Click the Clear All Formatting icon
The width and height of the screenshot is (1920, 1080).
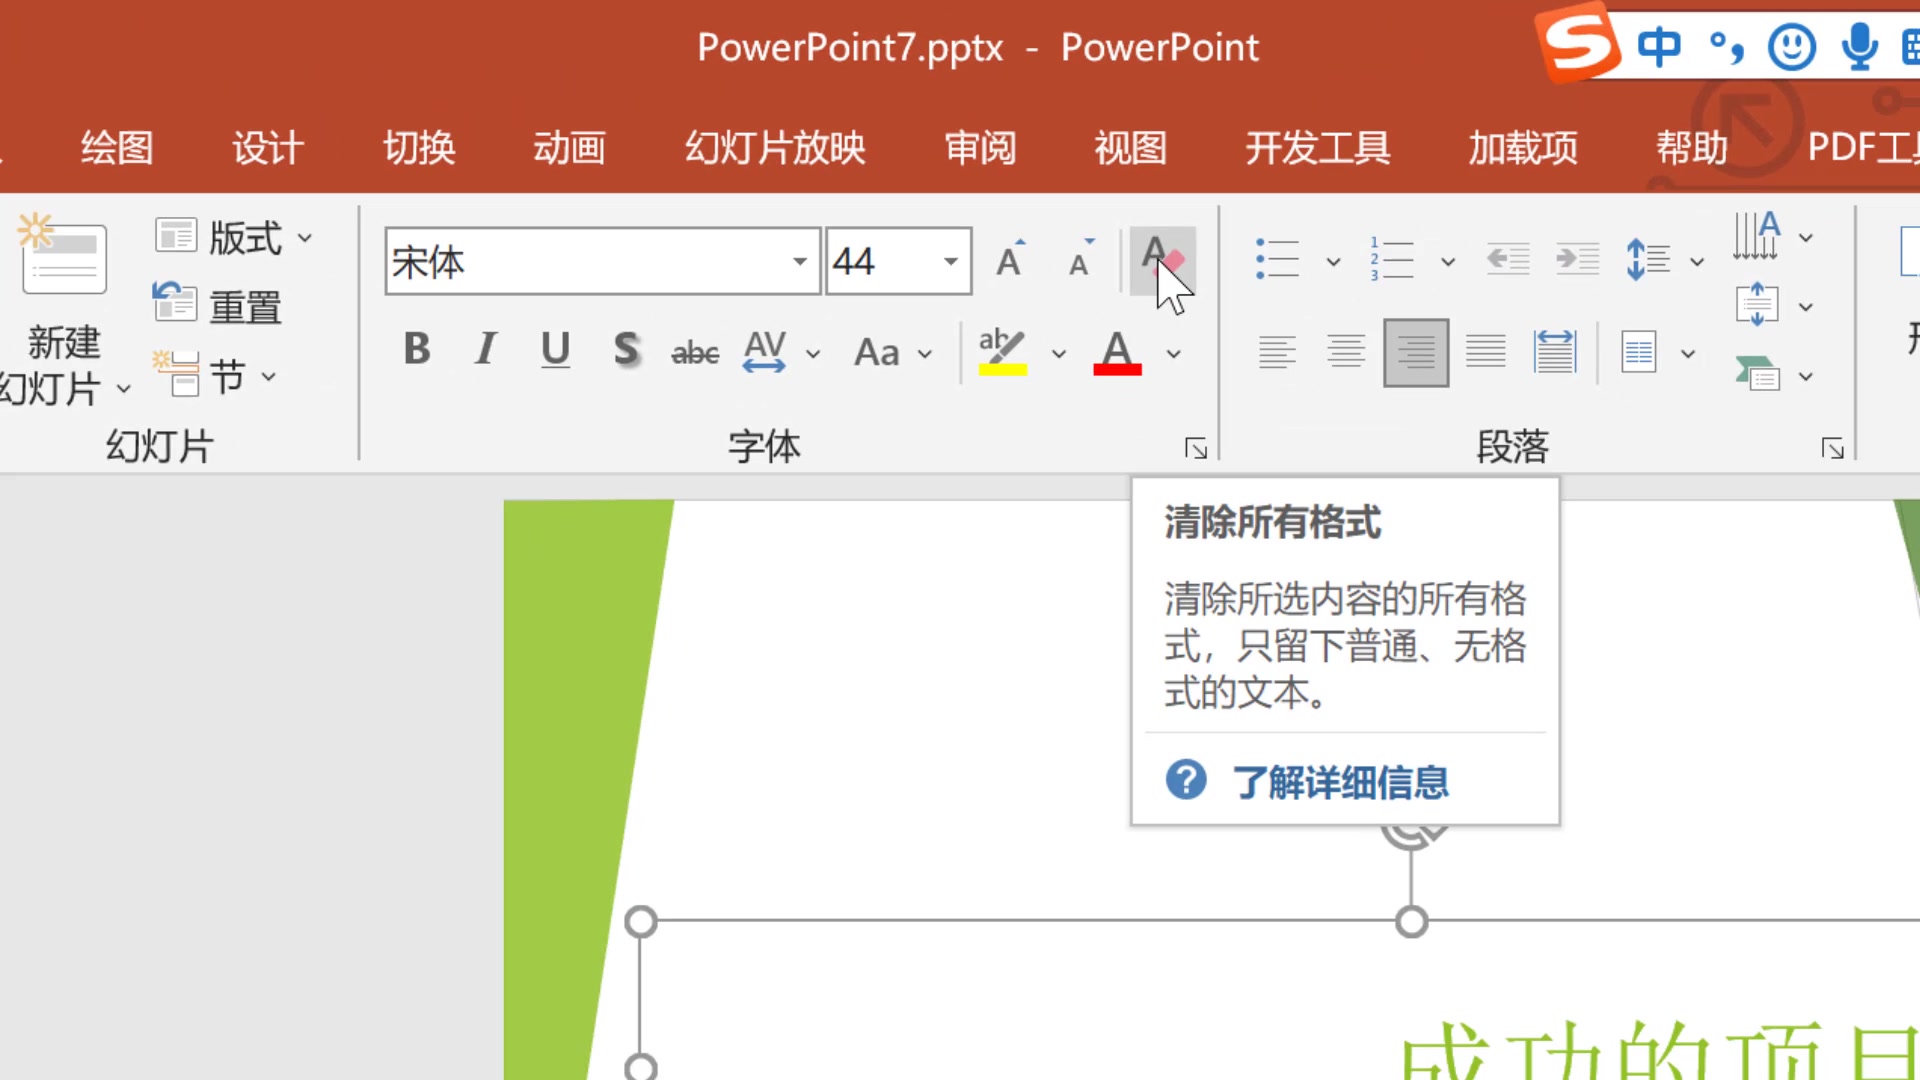[1157, 260]
